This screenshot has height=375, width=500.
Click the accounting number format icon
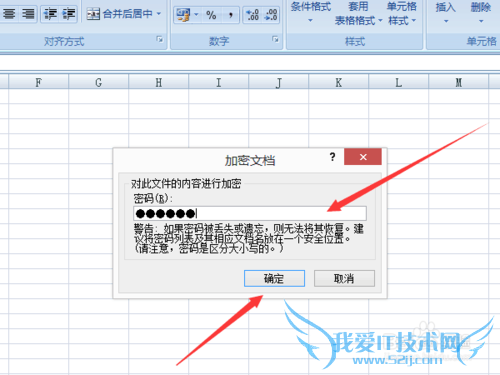tap(183, 15)
